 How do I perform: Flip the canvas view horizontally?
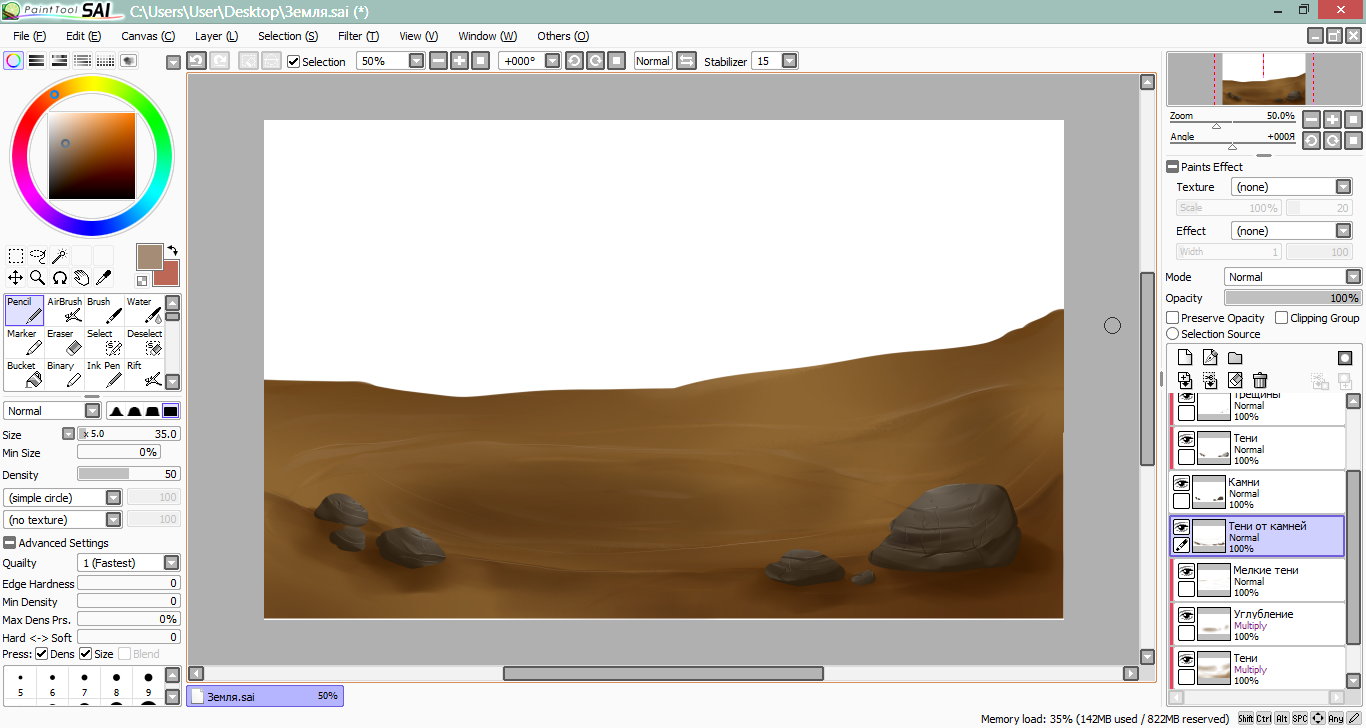click(x=686, y=61)
